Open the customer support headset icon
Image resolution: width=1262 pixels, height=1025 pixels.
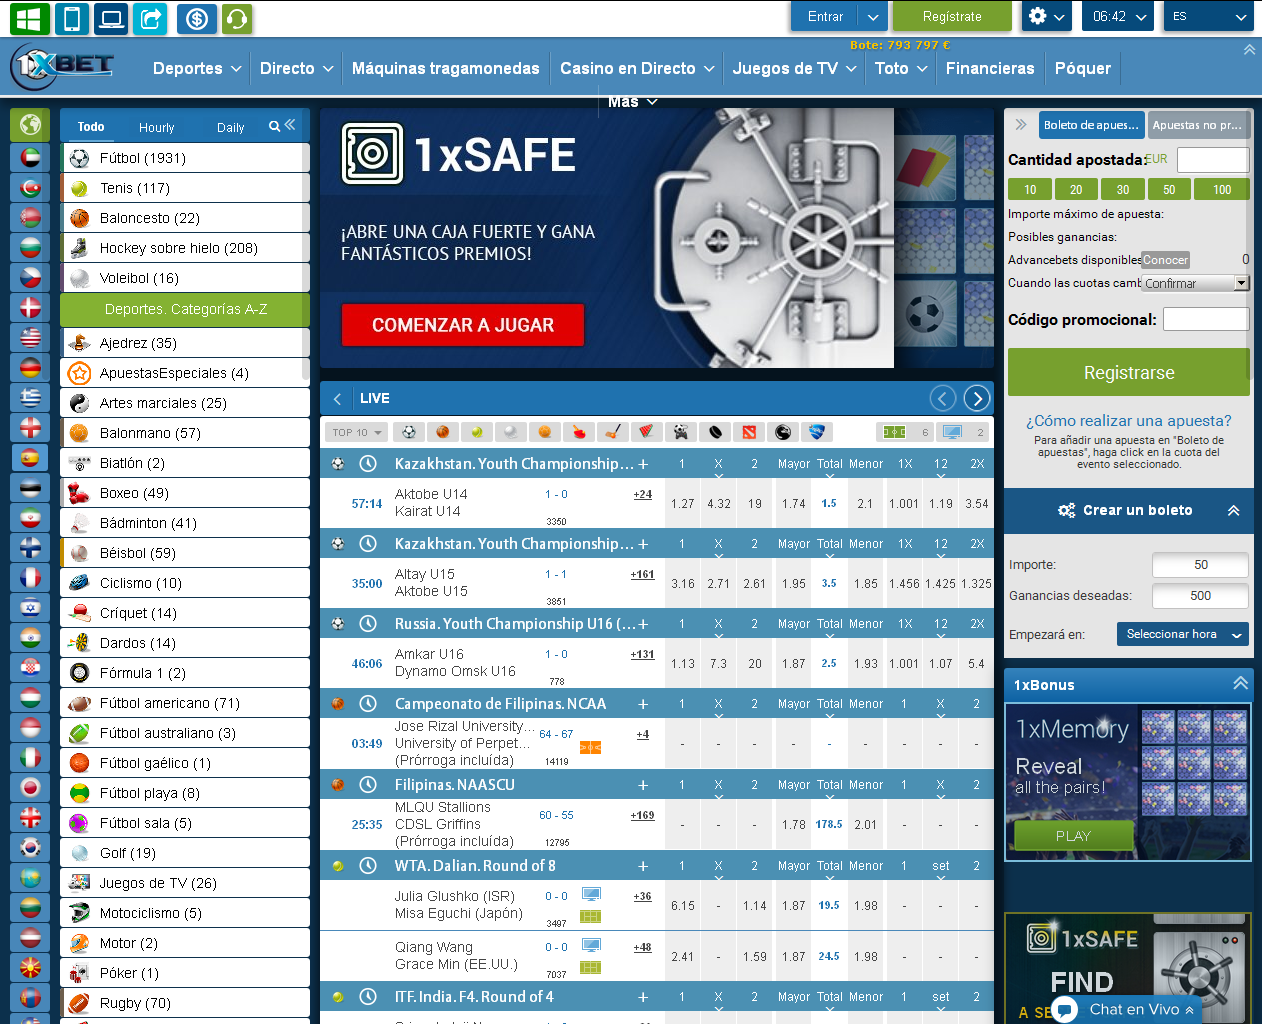(x=237, y=18)
